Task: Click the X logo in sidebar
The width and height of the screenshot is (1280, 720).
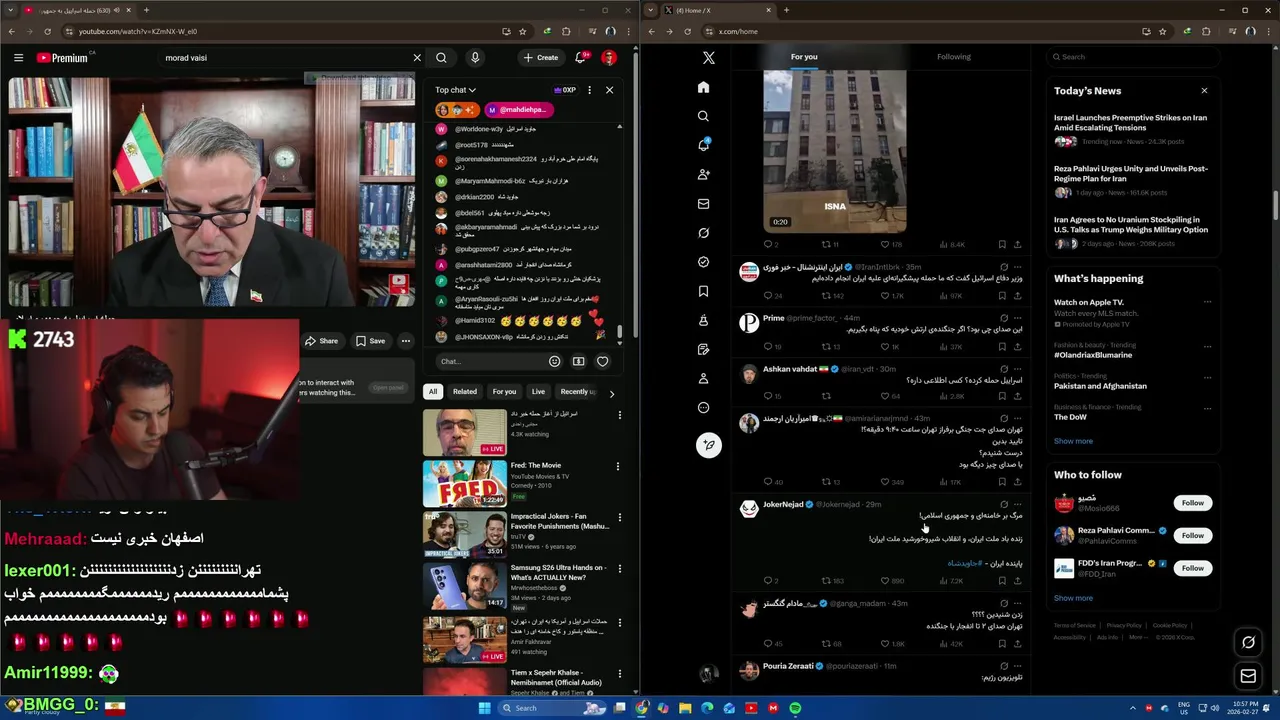Action: [708, 58]
